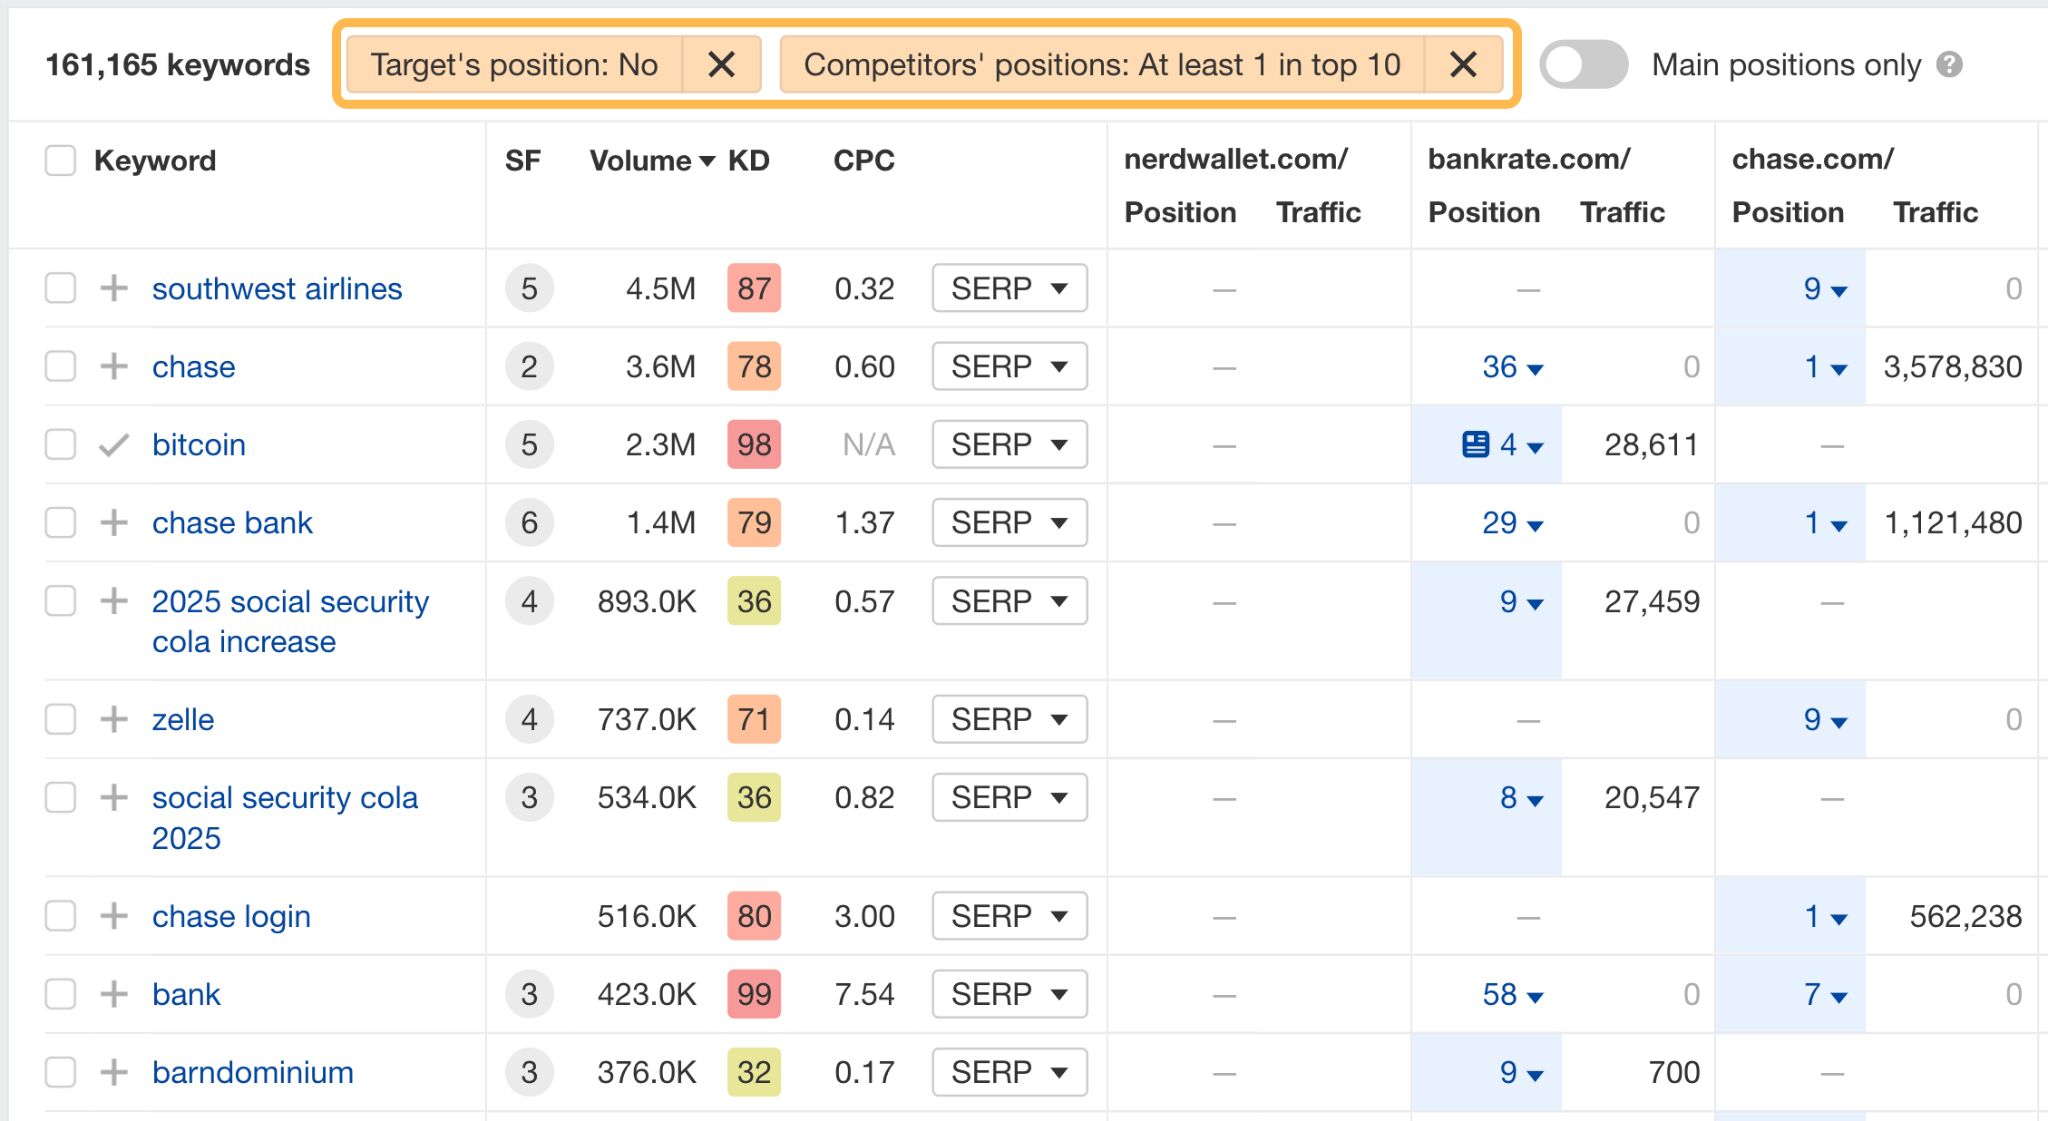Check the select-all keywords checkbox
This screenshot has width=2048, height=1121.
point(60,160)
